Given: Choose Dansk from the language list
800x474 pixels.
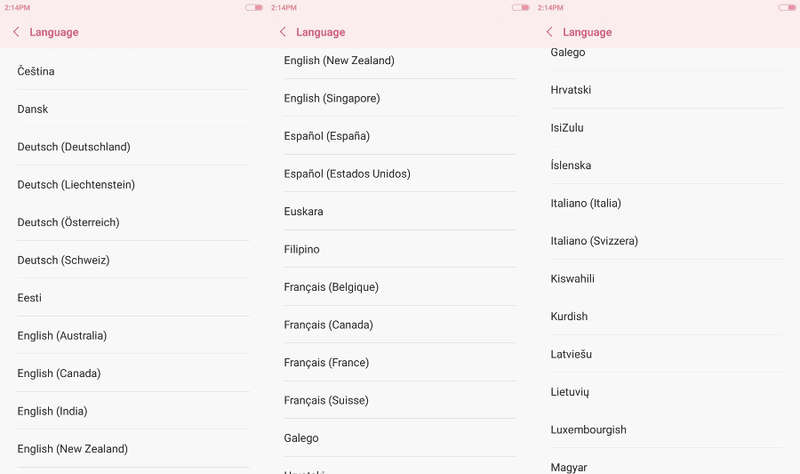Looking at the screenshot, I should [x=33, y=109].
